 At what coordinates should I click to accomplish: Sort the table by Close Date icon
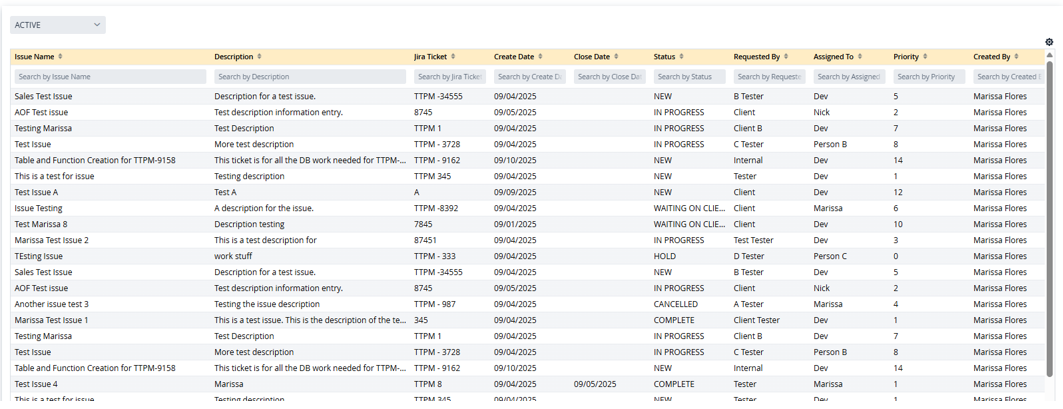tap(616, 57)
